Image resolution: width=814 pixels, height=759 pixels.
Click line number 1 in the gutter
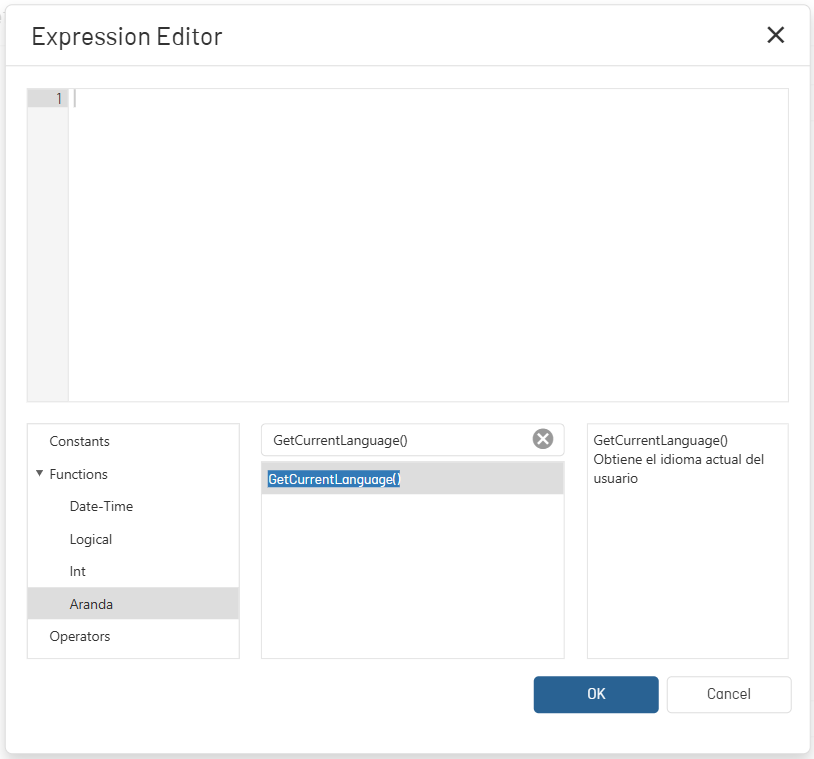point(59,98)
